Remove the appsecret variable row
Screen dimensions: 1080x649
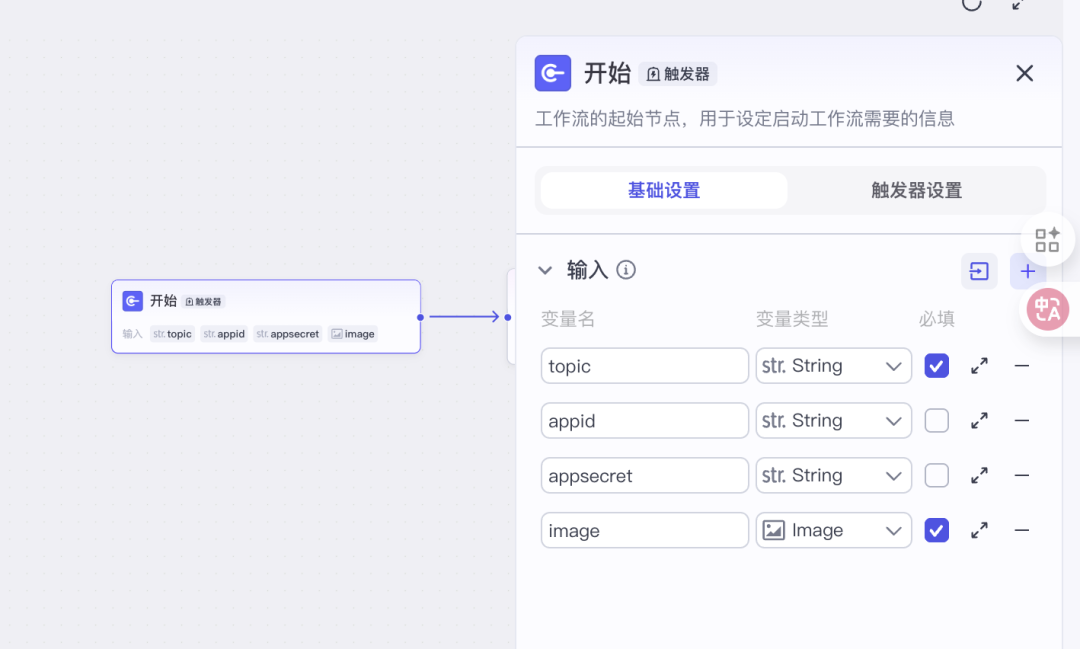tap(1022, 476)
